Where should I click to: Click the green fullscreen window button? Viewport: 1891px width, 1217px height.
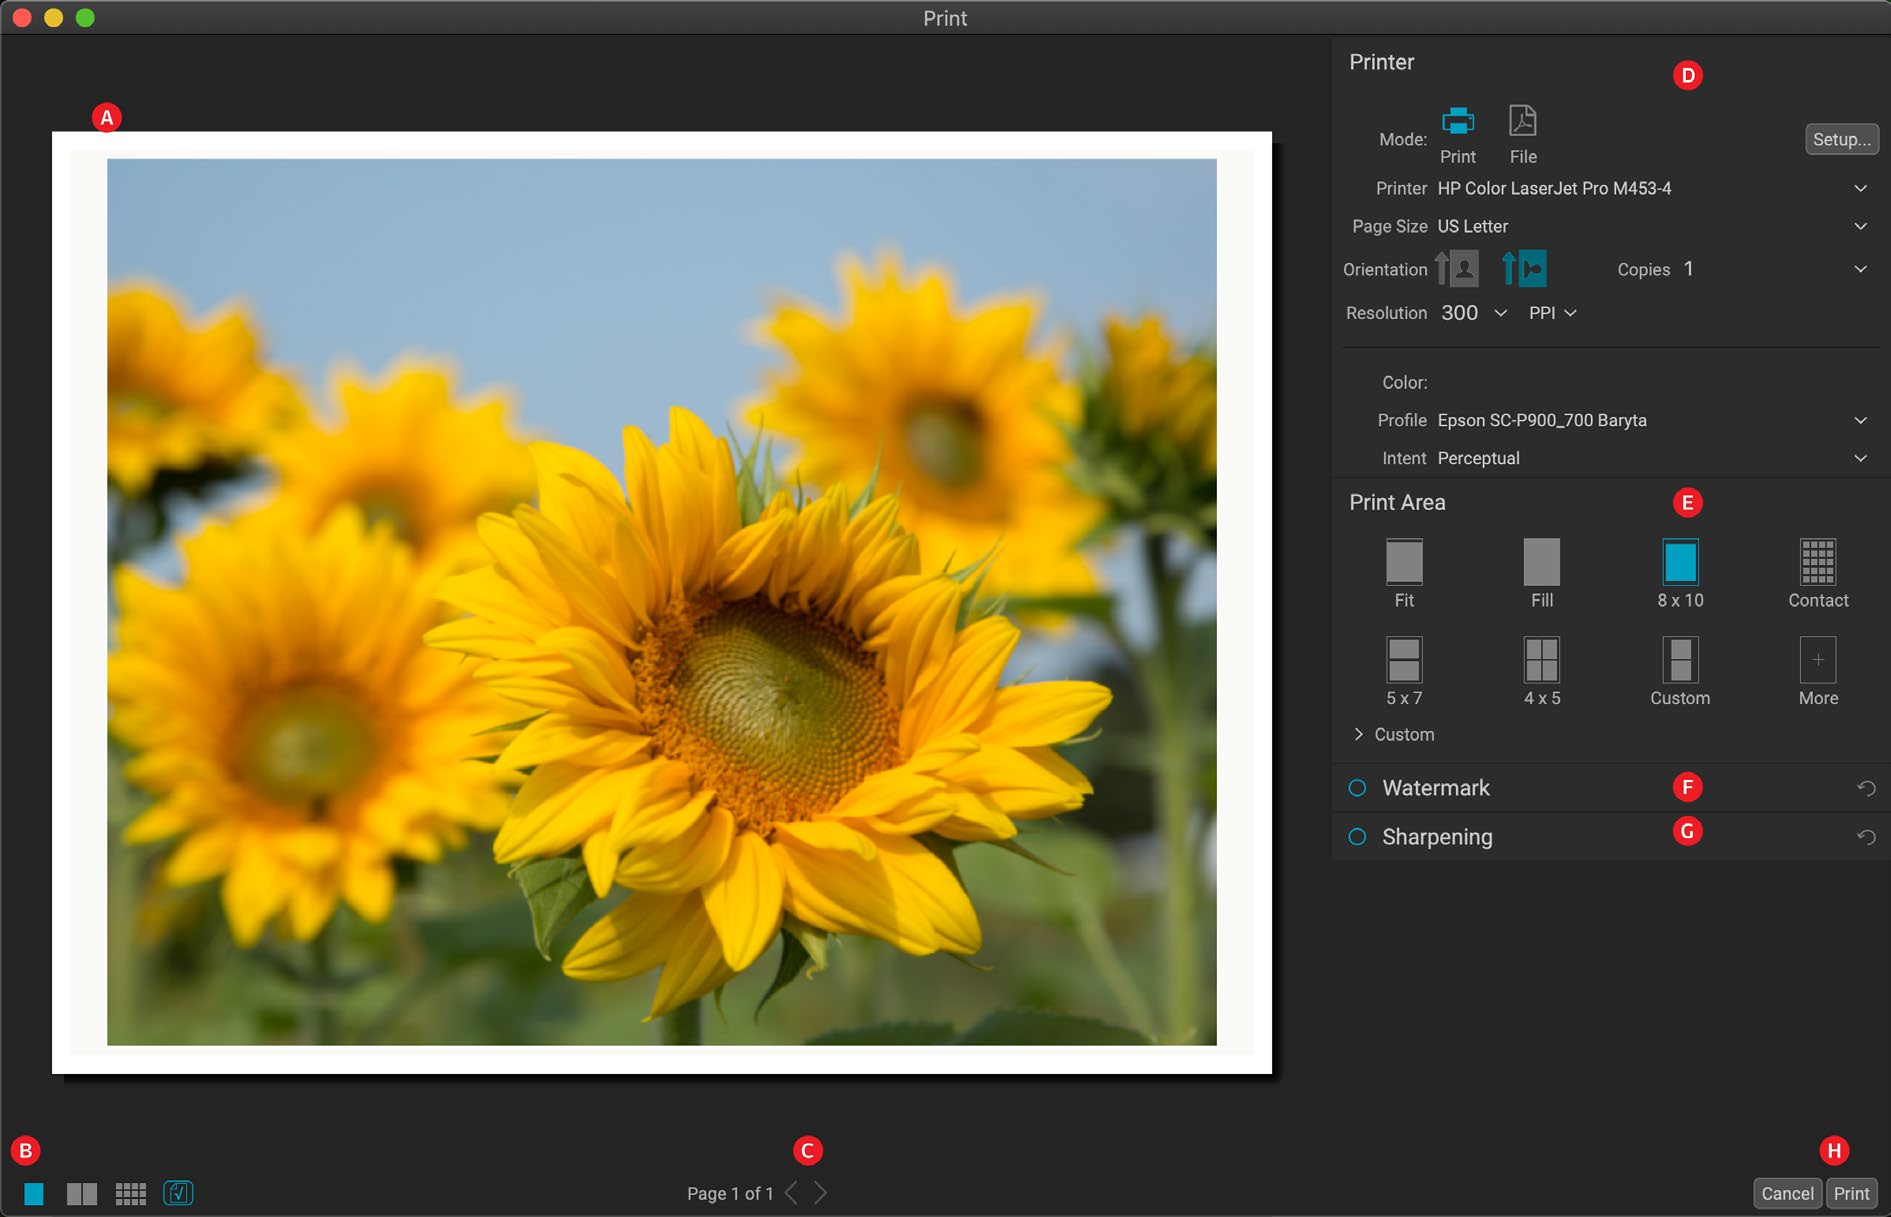[x=85, y=18]
